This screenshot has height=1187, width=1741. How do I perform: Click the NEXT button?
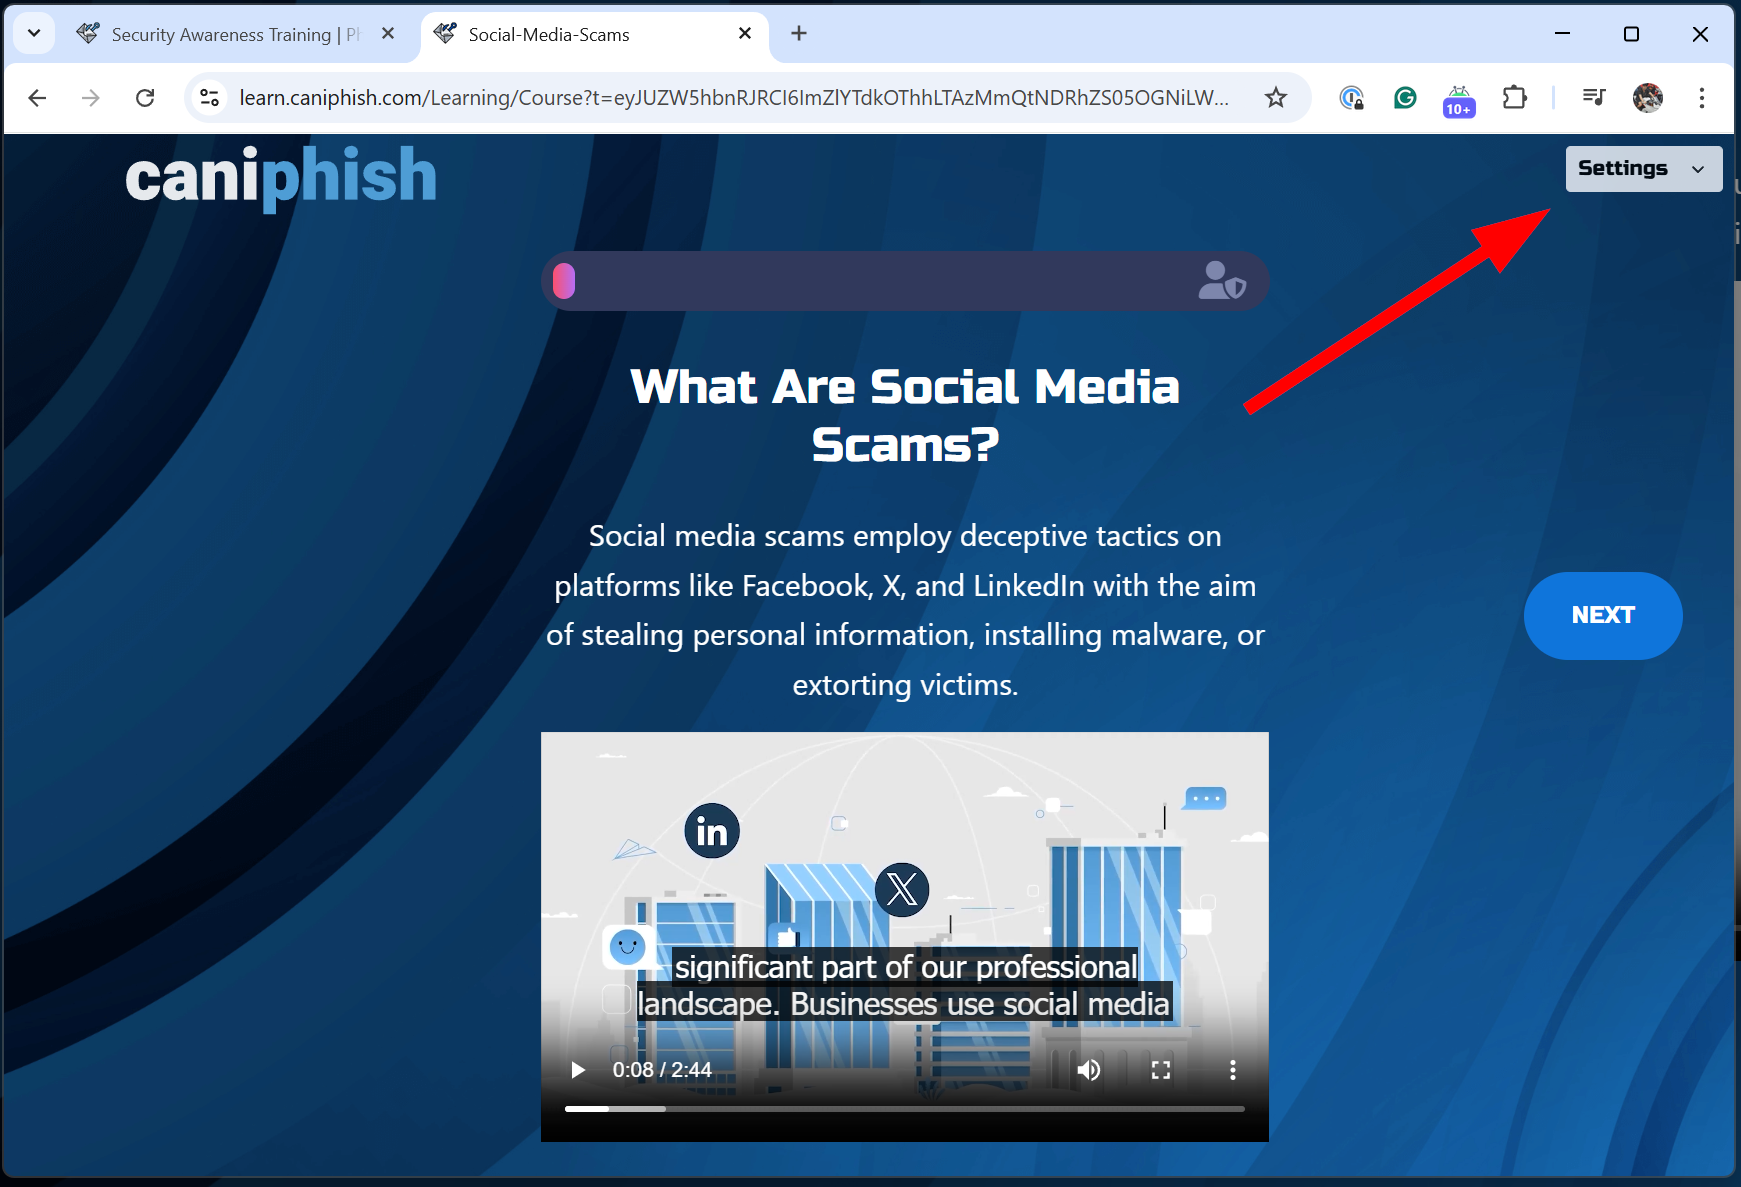pos(1602,615)
